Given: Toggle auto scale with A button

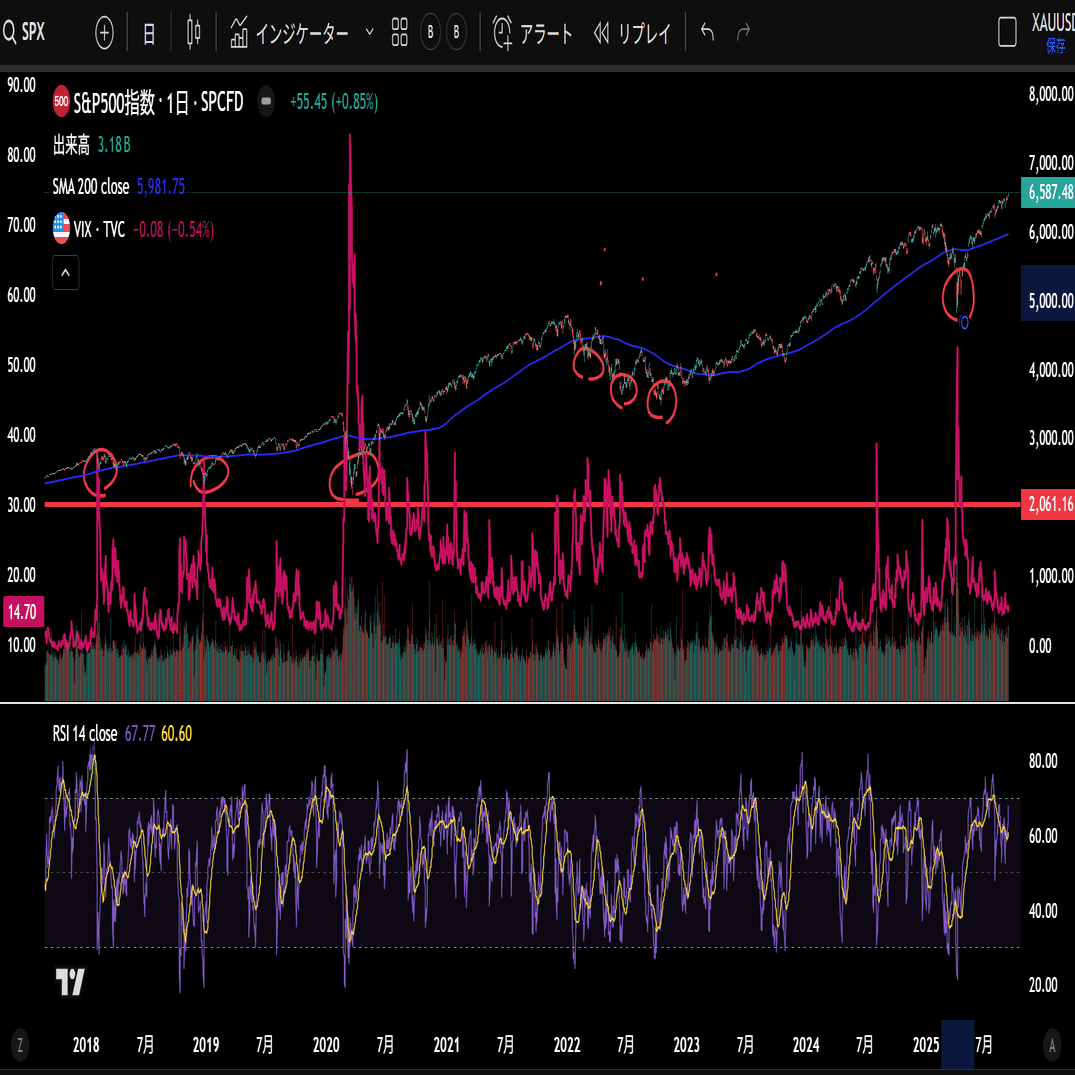Looking at the screenshot, I should pos(1052,1045).
